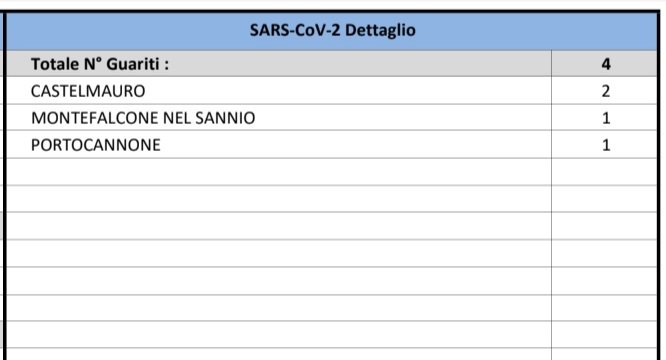666x360 pixels.
Task: Select seventh empty name cell below PORTOCANNONE
Action: point(279,335)
